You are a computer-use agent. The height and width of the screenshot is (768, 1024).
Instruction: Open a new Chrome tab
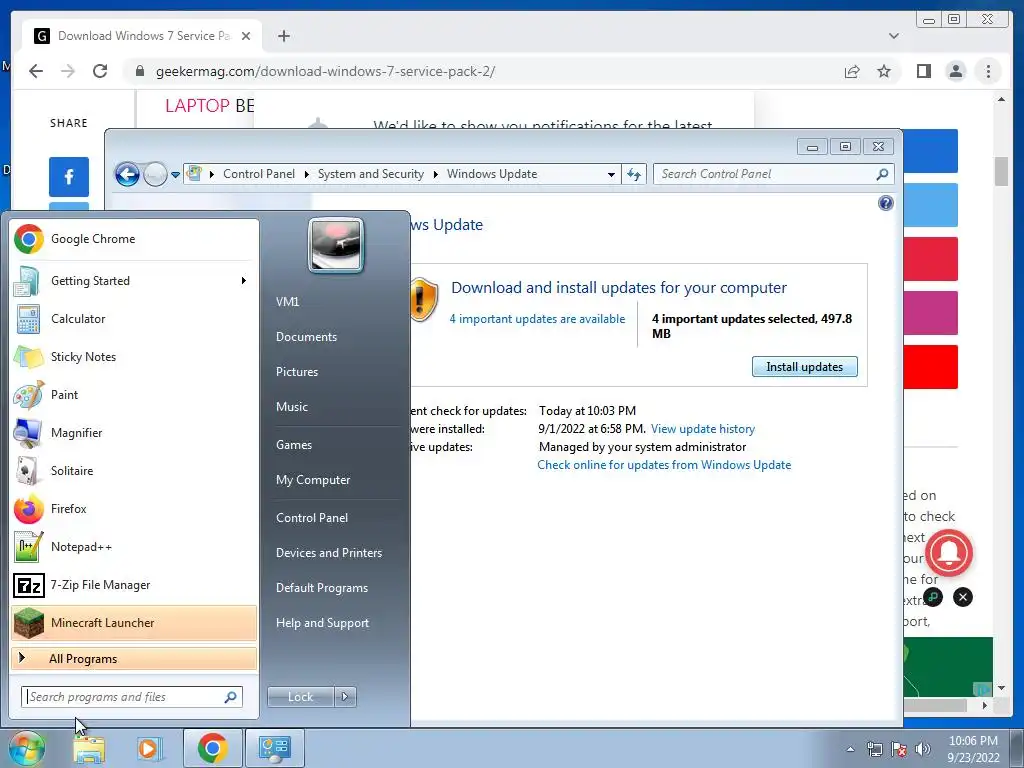pyautogui.click(x=283, y=36)
